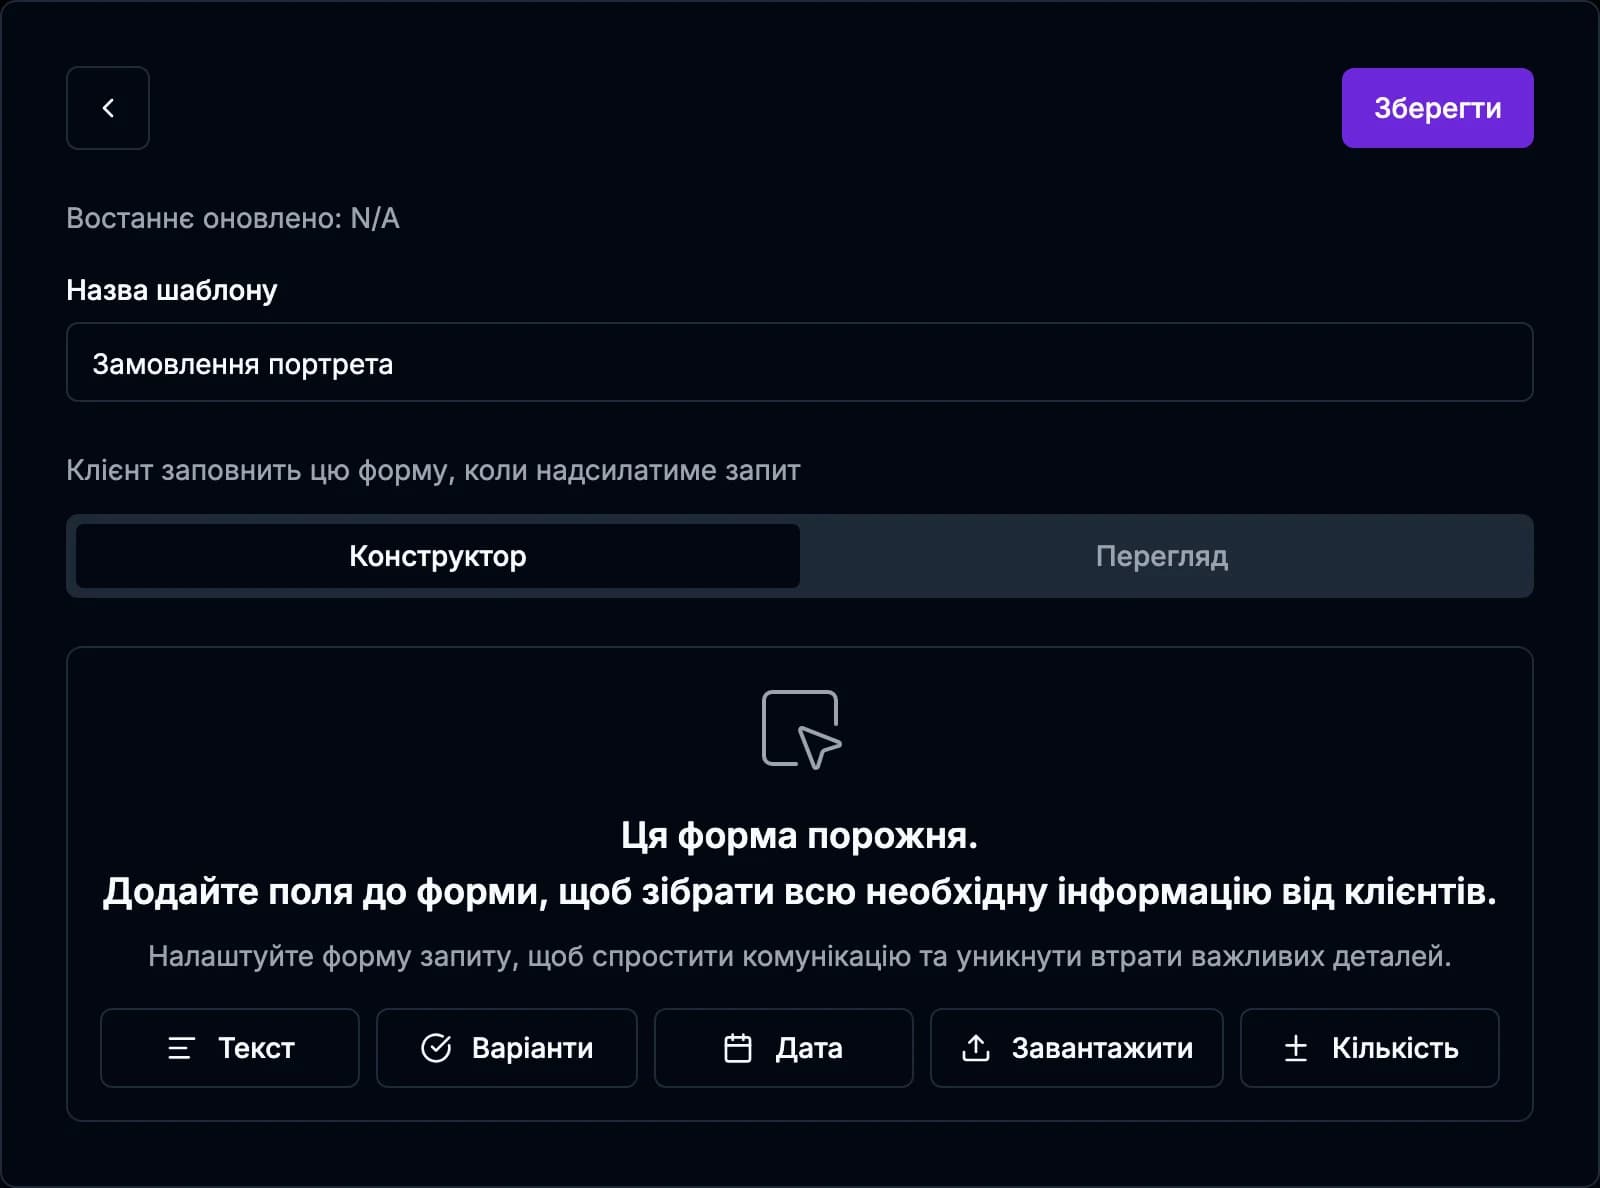1600x1188 pixels.
Task: Add a Кількість field to the form
Action: [x=1370, y=1048]
